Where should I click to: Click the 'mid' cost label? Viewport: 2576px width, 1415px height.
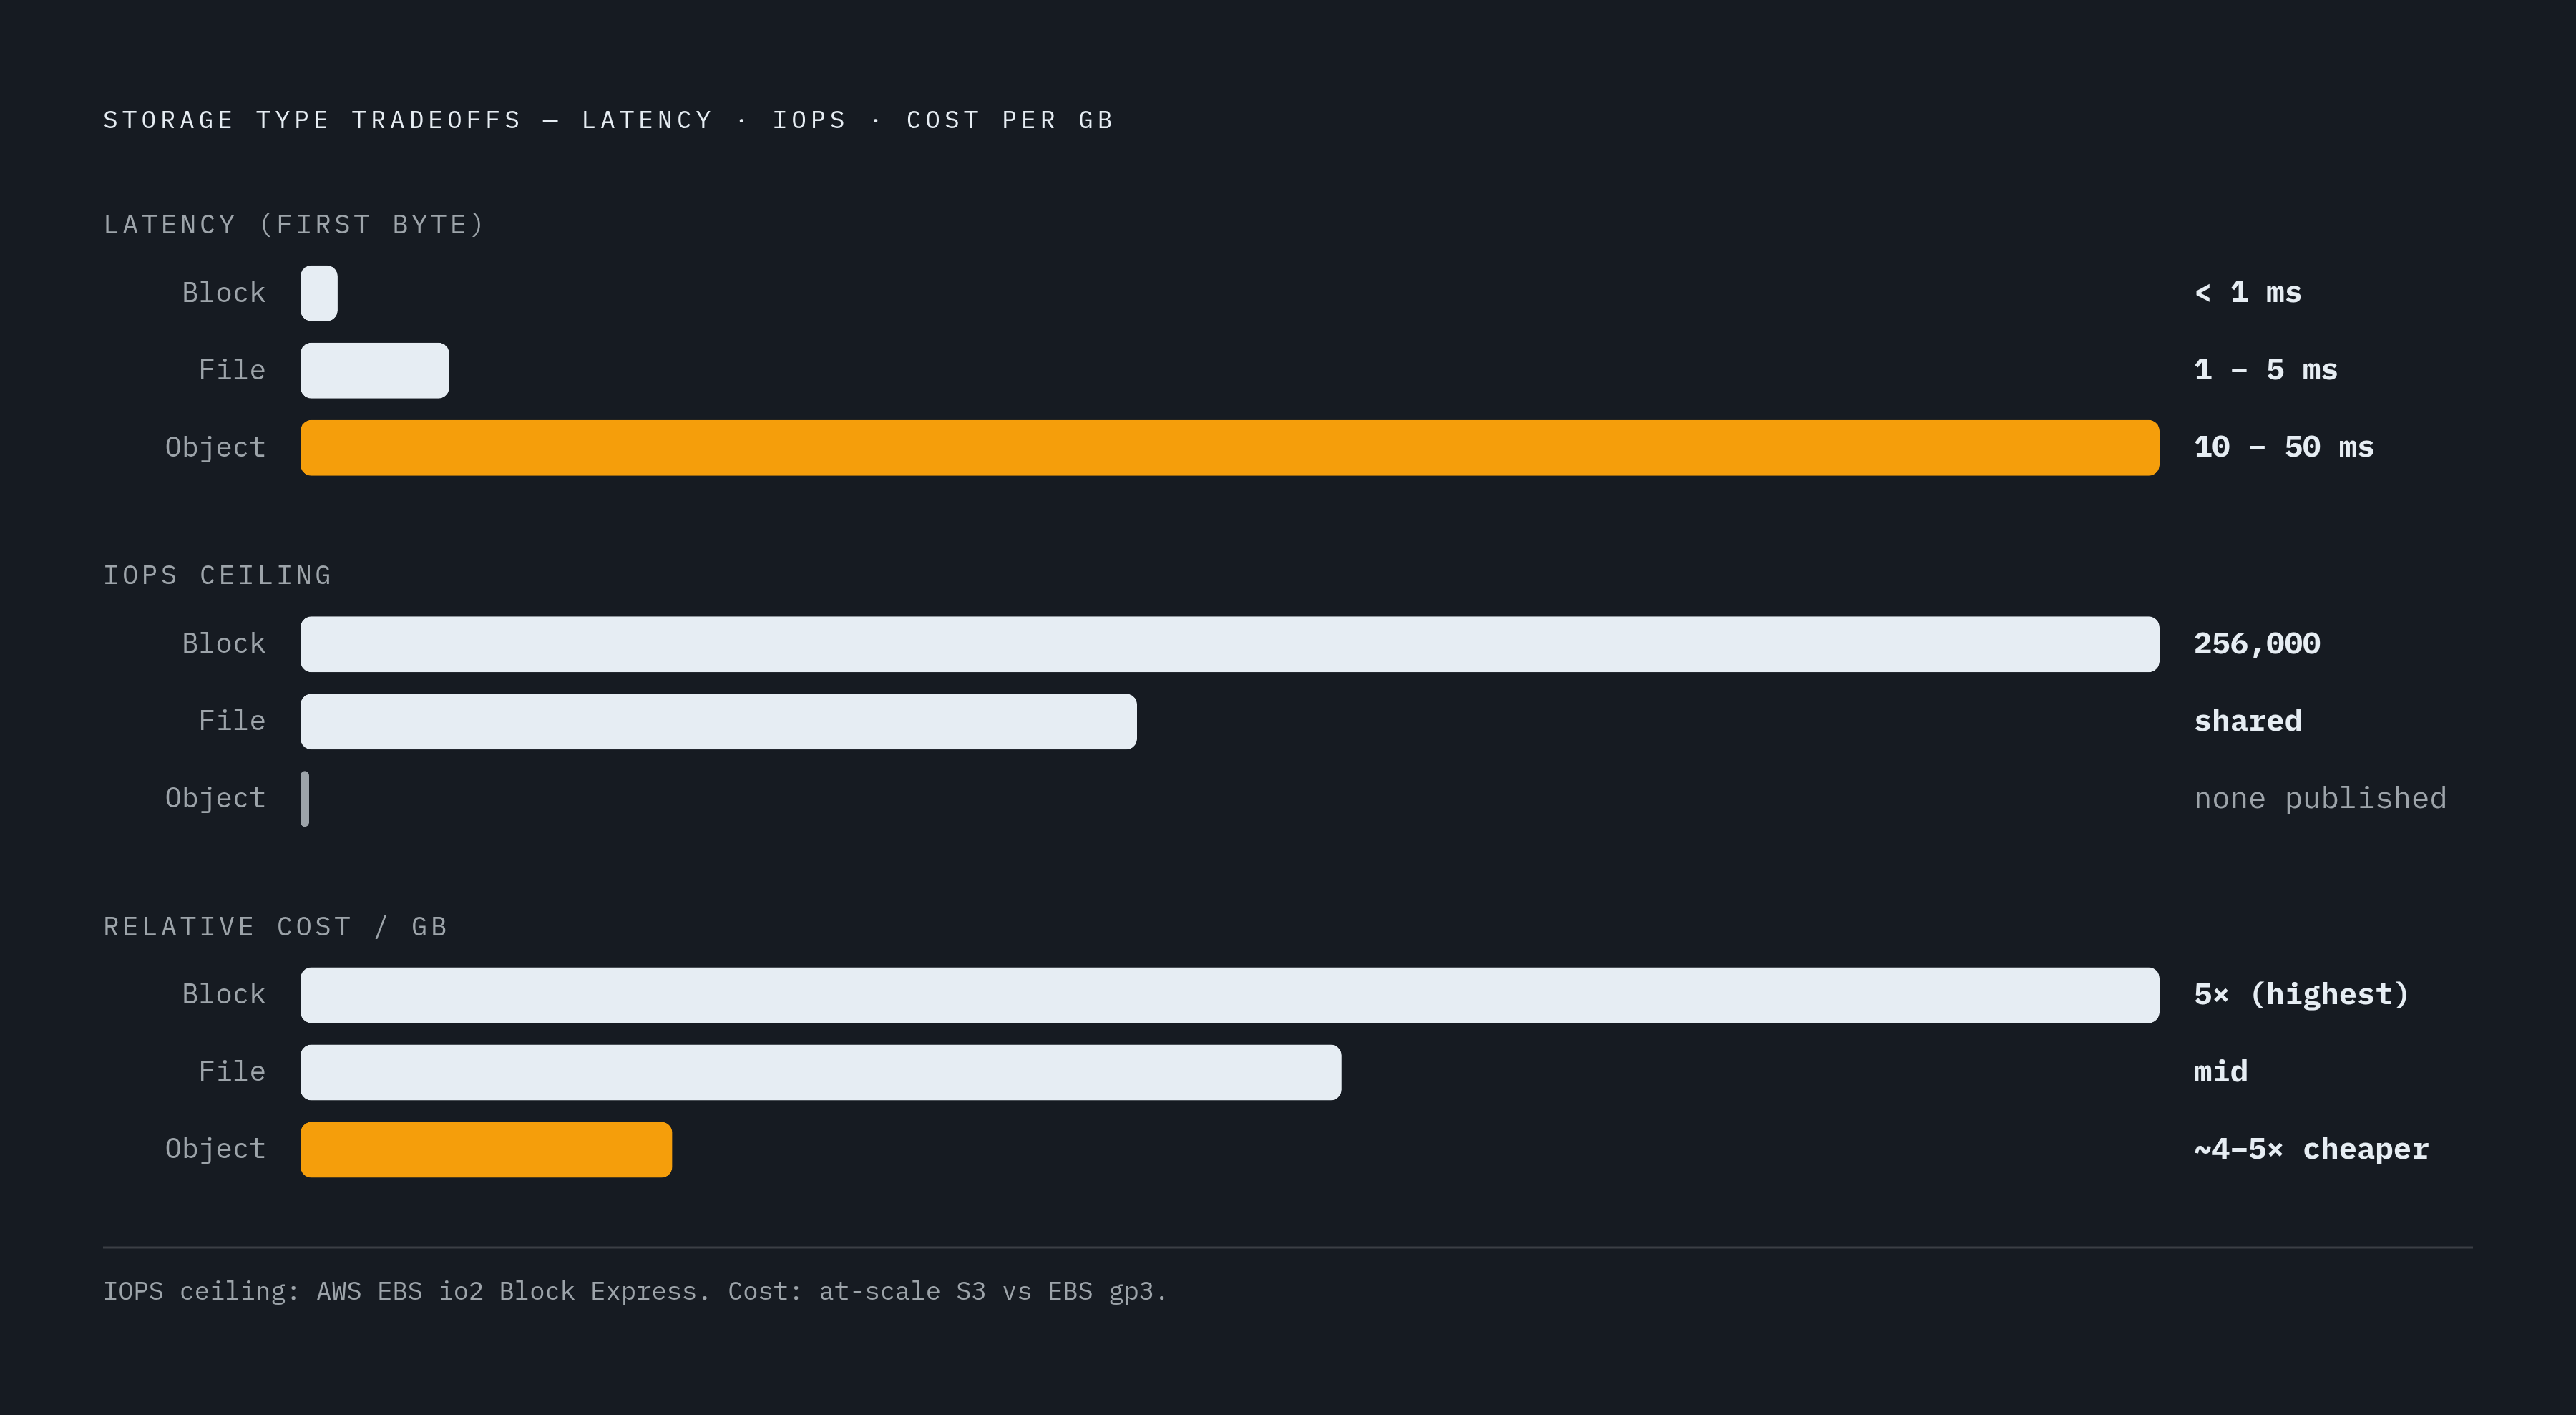(2220, 1072)
